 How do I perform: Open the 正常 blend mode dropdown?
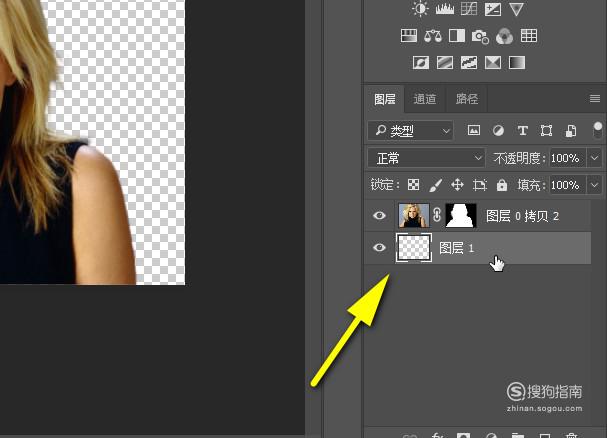point(426,158)
